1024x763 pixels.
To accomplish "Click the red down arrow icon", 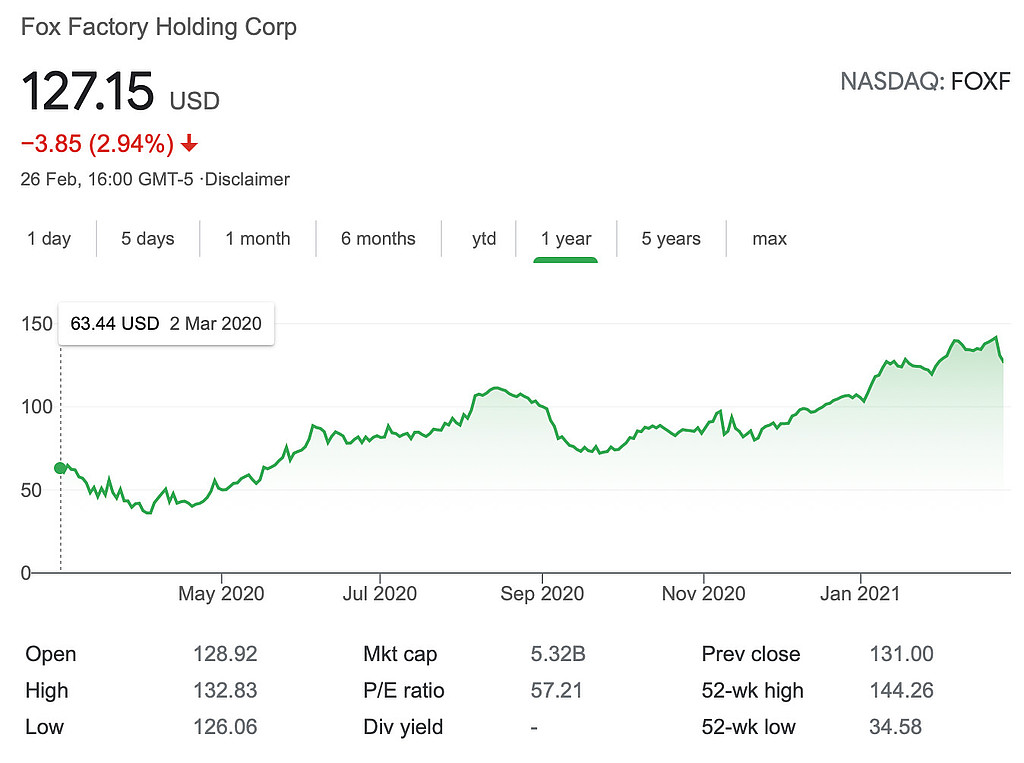I will (x=189, y=145).
